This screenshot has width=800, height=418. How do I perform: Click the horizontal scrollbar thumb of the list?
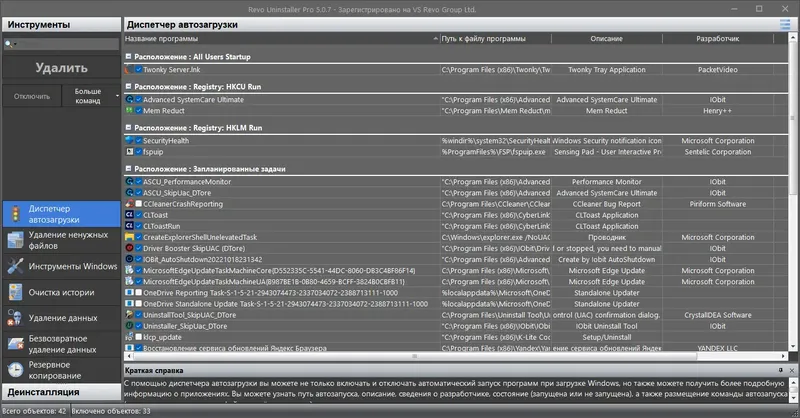pyautogui.click(x=414, y=356)
